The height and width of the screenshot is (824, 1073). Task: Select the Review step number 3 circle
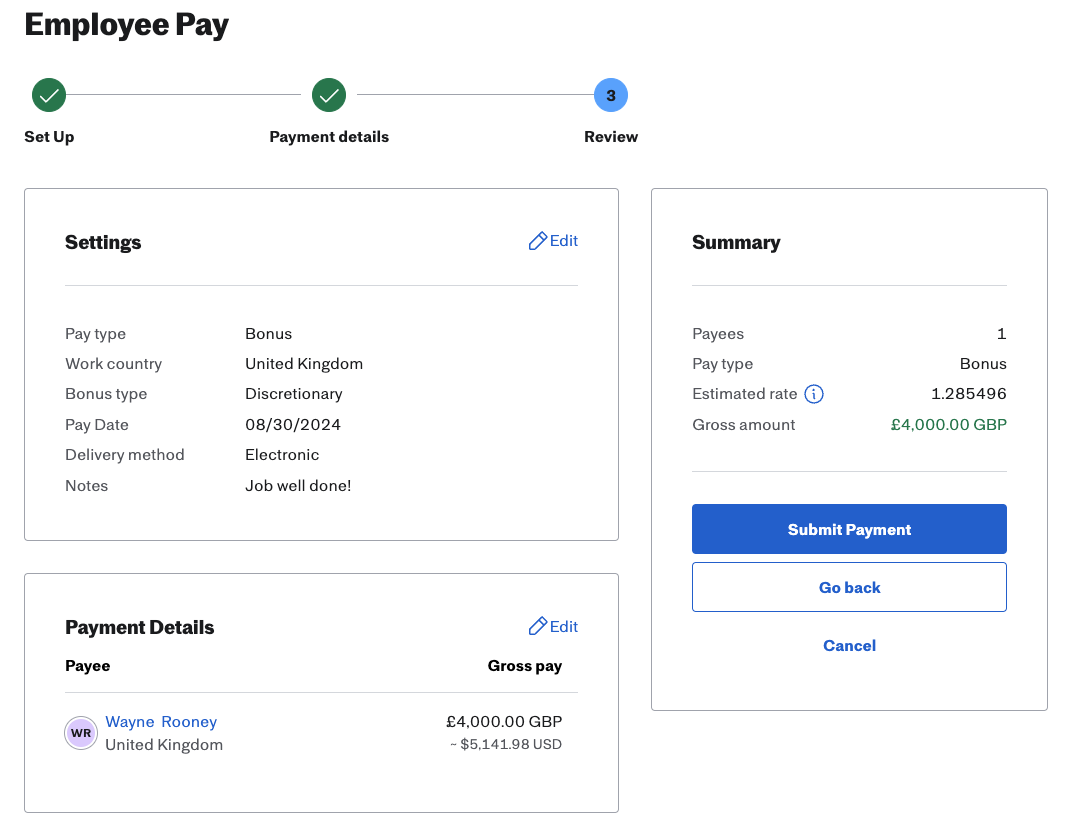click(x=611, y=96)
